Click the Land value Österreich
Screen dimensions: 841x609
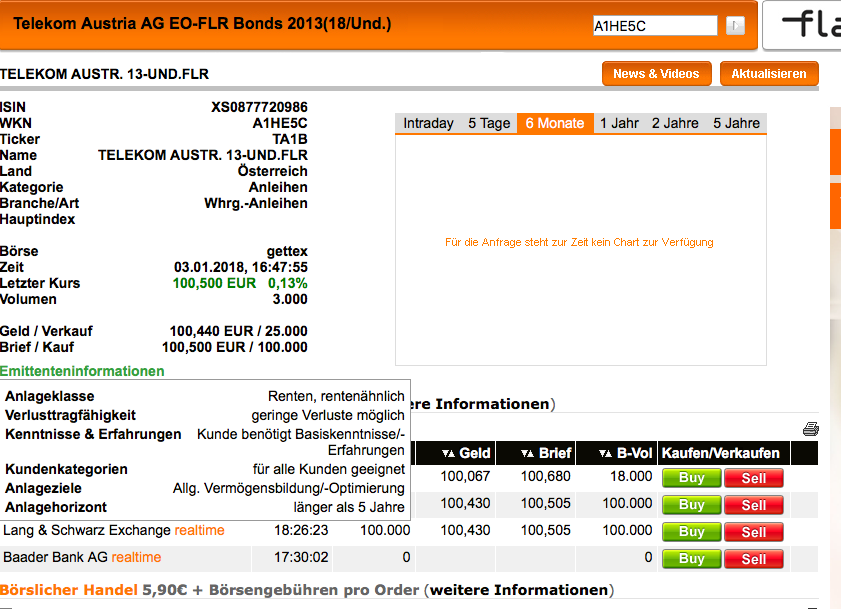coord(273,171)
